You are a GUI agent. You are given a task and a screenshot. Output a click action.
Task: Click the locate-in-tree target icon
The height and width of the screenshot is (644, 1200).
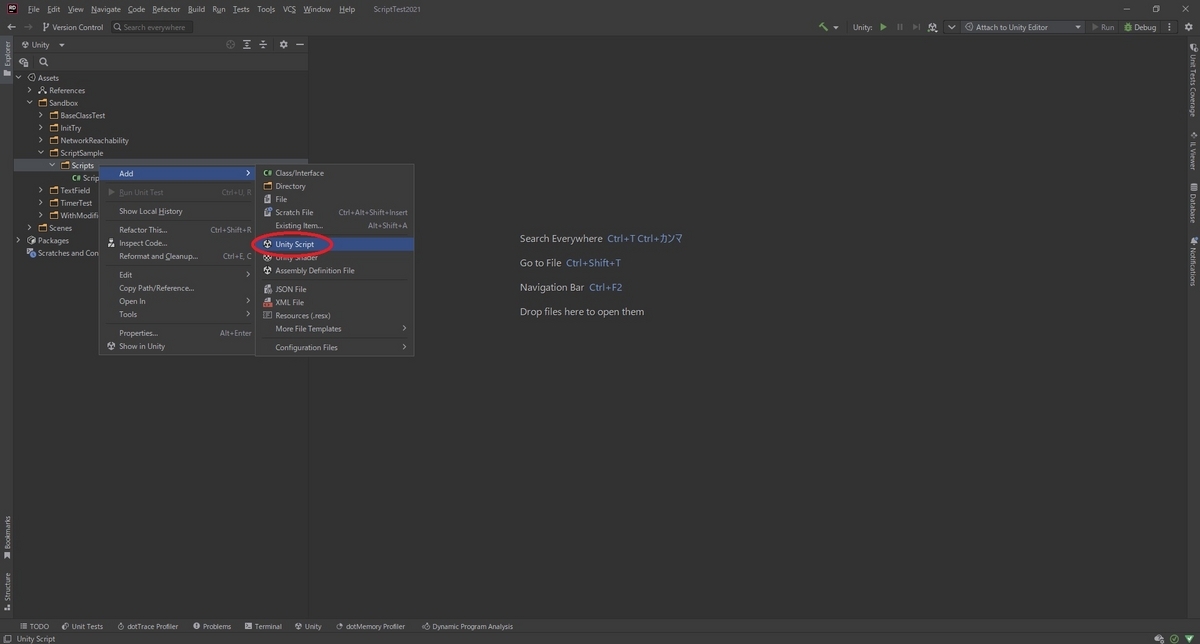coord(230,45)
